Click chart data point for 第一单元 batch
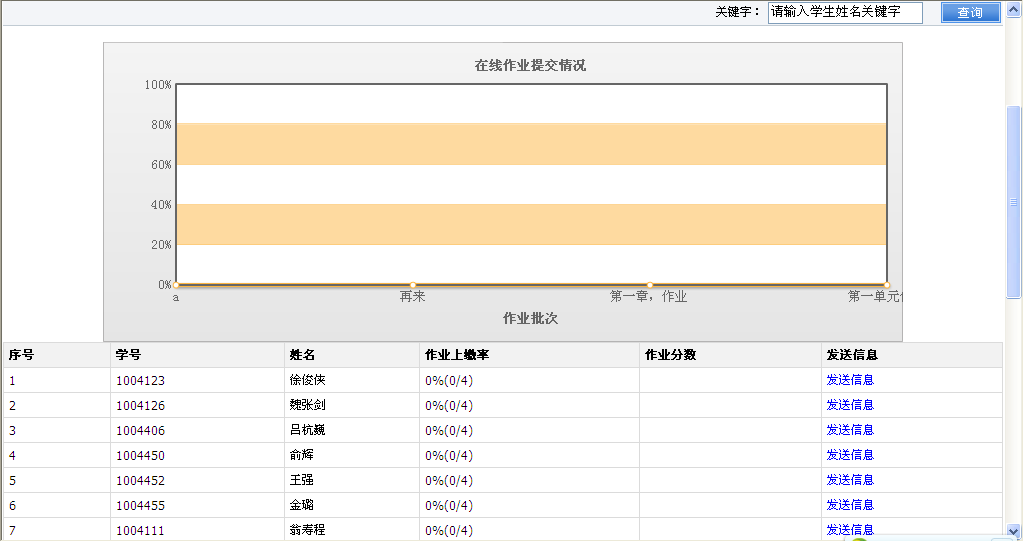The height and width of the screenshot is (541, 1024). [886, 285]
